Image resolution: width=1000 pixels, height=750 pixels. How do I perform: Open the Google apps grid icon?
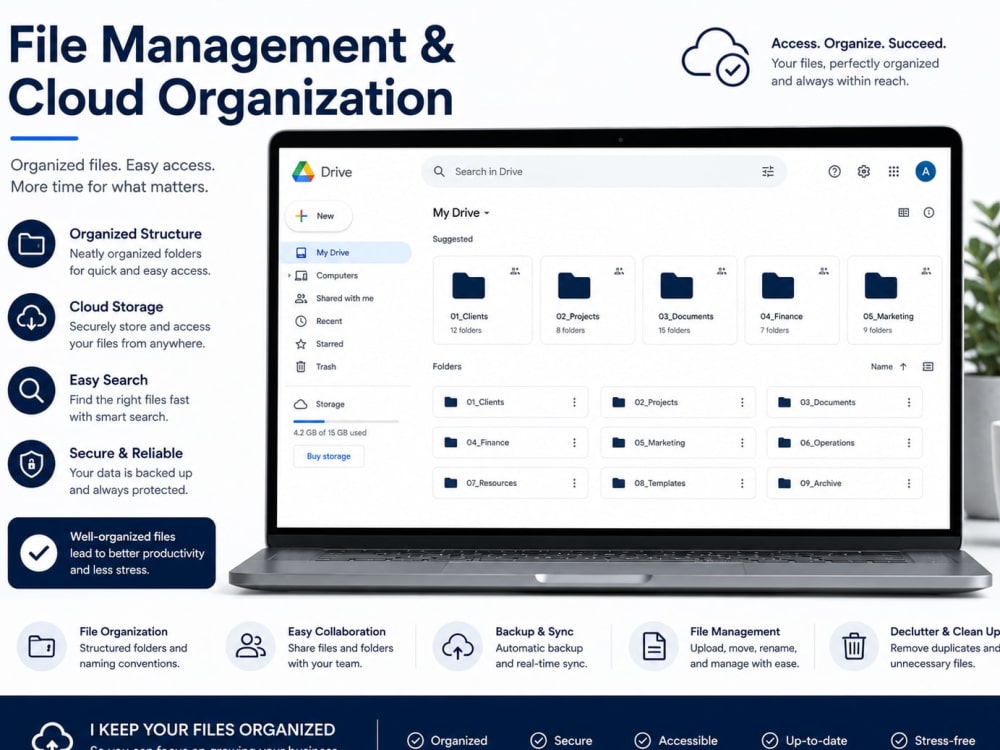pos(893,172)
